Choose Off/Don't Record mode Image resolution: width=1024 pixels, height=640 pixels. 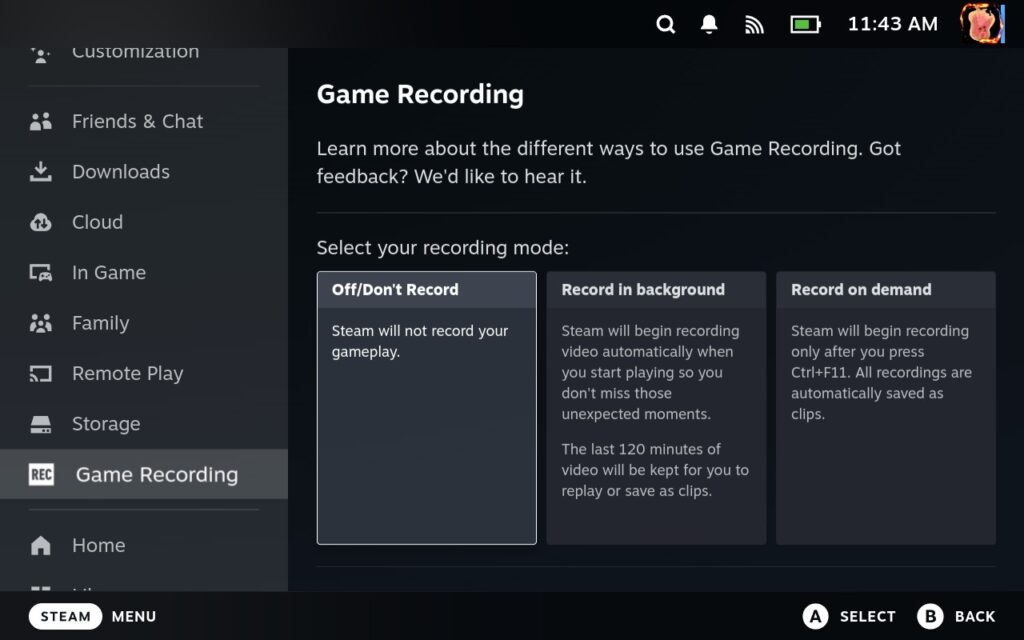click(426, 408)
